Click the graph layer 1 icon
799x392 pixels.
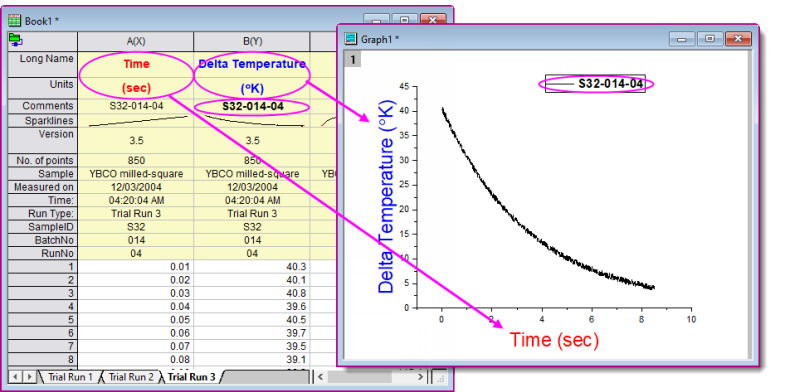pyautogui.click(x=353, y=60)
